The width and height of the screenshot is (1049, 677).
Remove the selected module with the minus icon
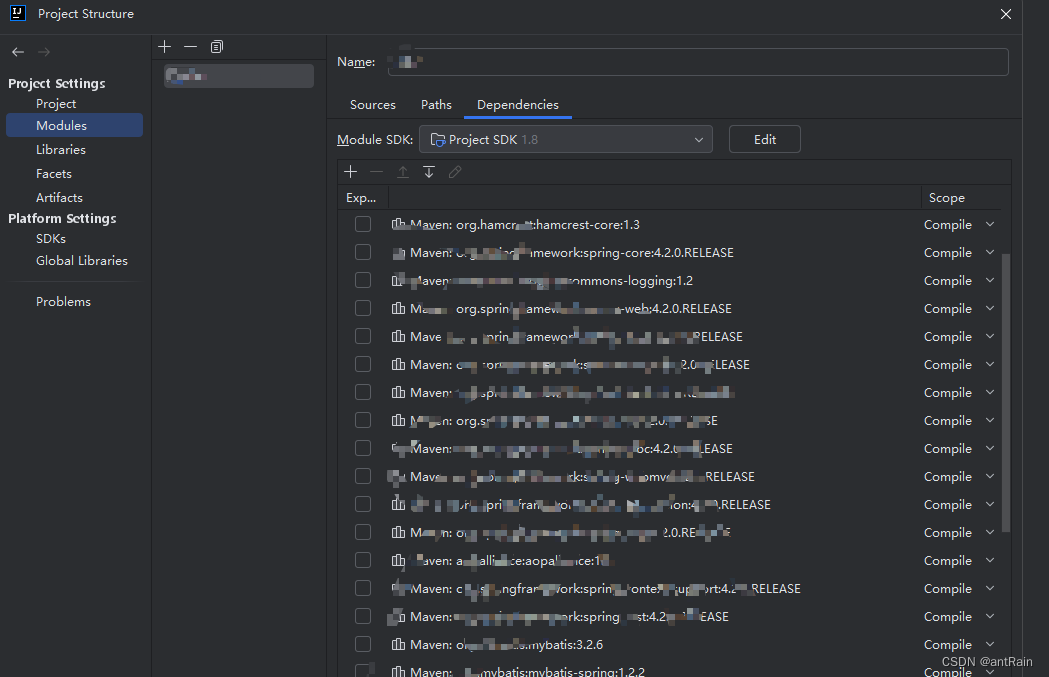tap(191, 46)
